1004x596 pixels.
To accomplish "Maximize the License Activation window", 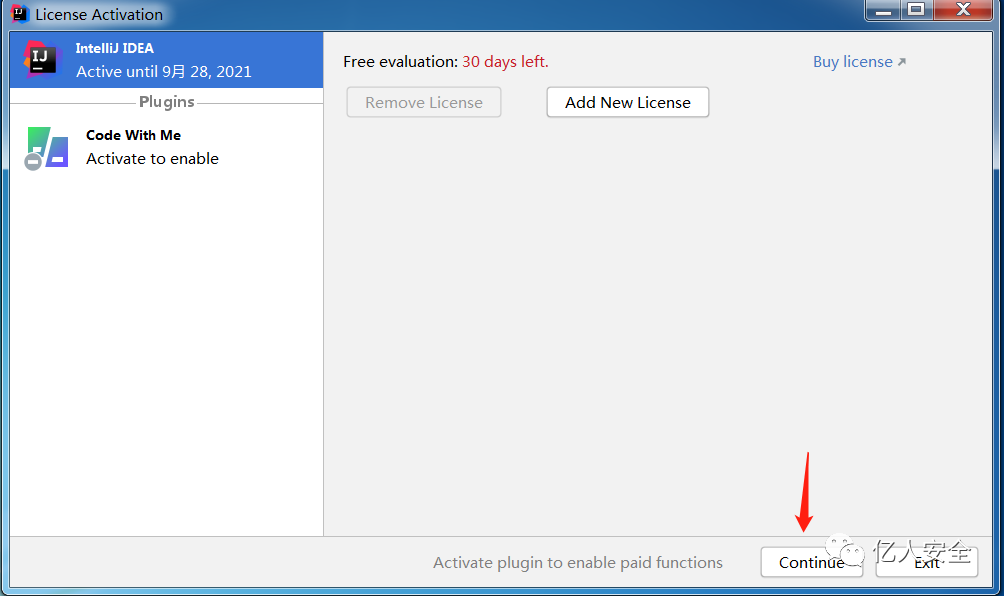I will (917, 10).
